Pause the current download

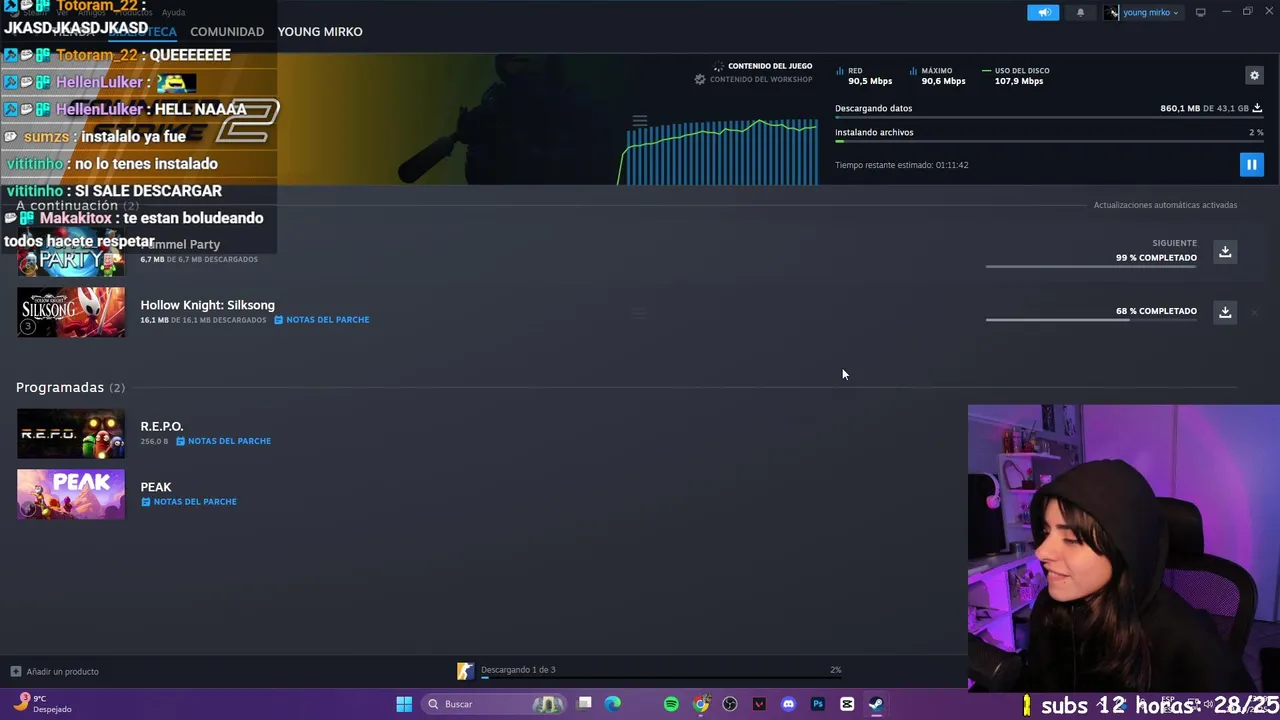[x=1251, y=165]
